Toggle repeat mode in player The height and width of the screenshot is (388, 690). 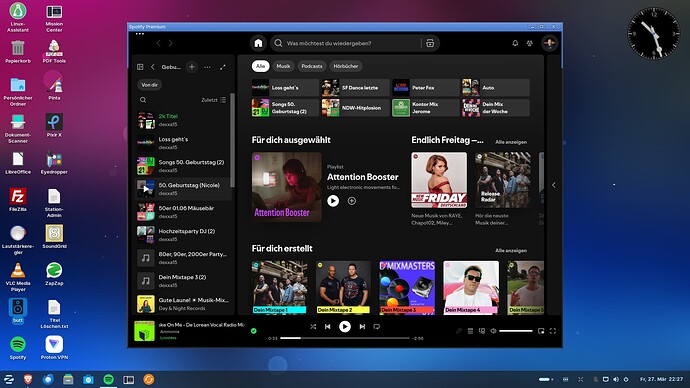(x=377, y=326)
